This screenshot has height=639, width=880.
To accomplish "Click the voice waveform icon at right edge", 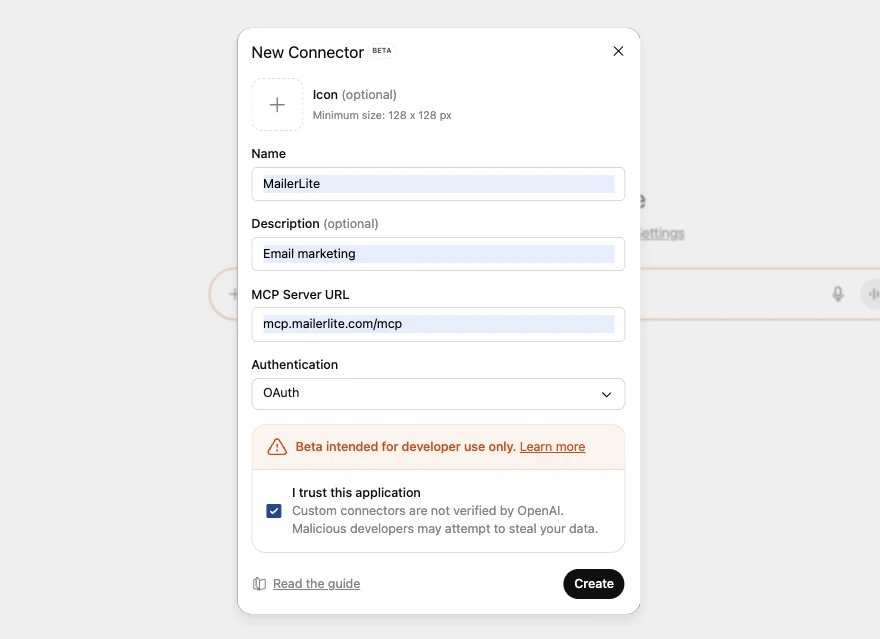I will [x=872, y=294].
